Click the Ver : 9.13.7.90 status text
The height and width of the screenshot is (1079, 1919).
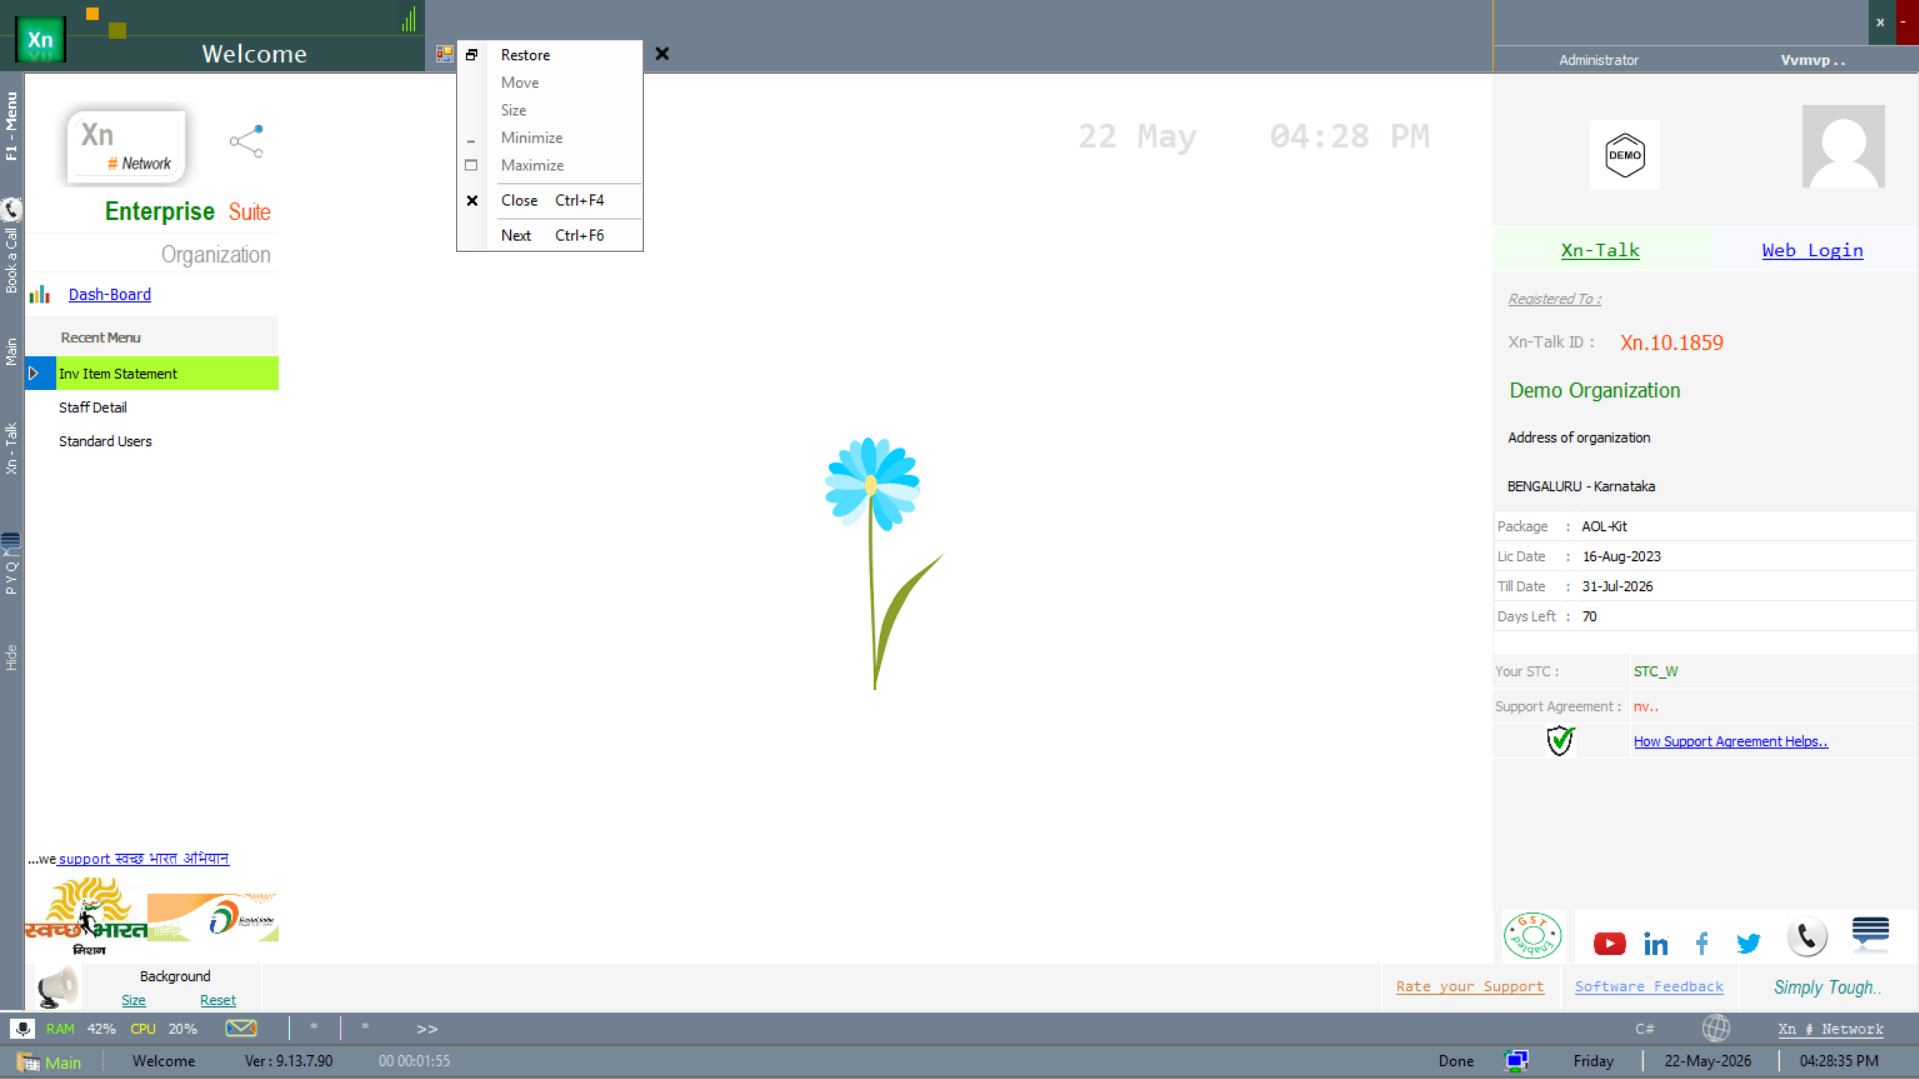[289, 1061]
